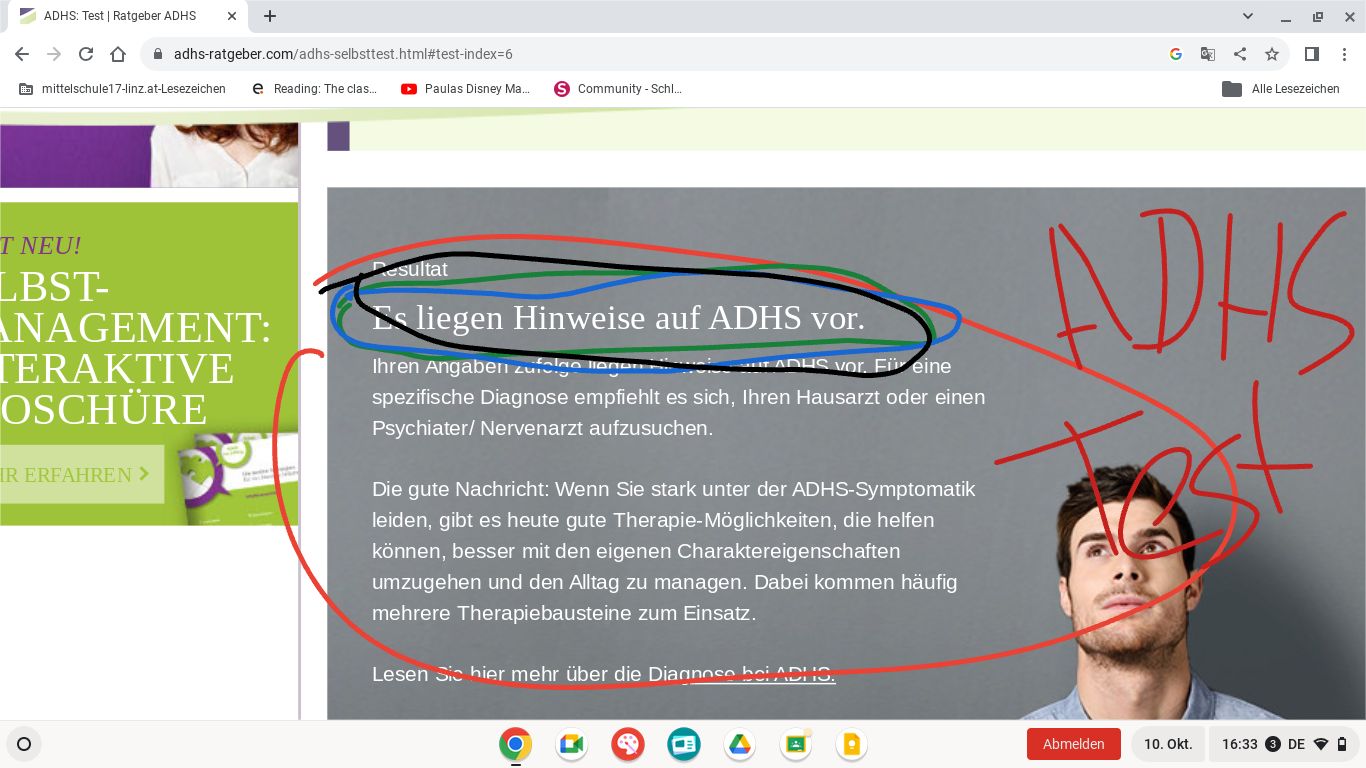Click the translate page icon in address bar
Image resolution: width=1366 pixels, height=768 pixels.
(1208, 54)
